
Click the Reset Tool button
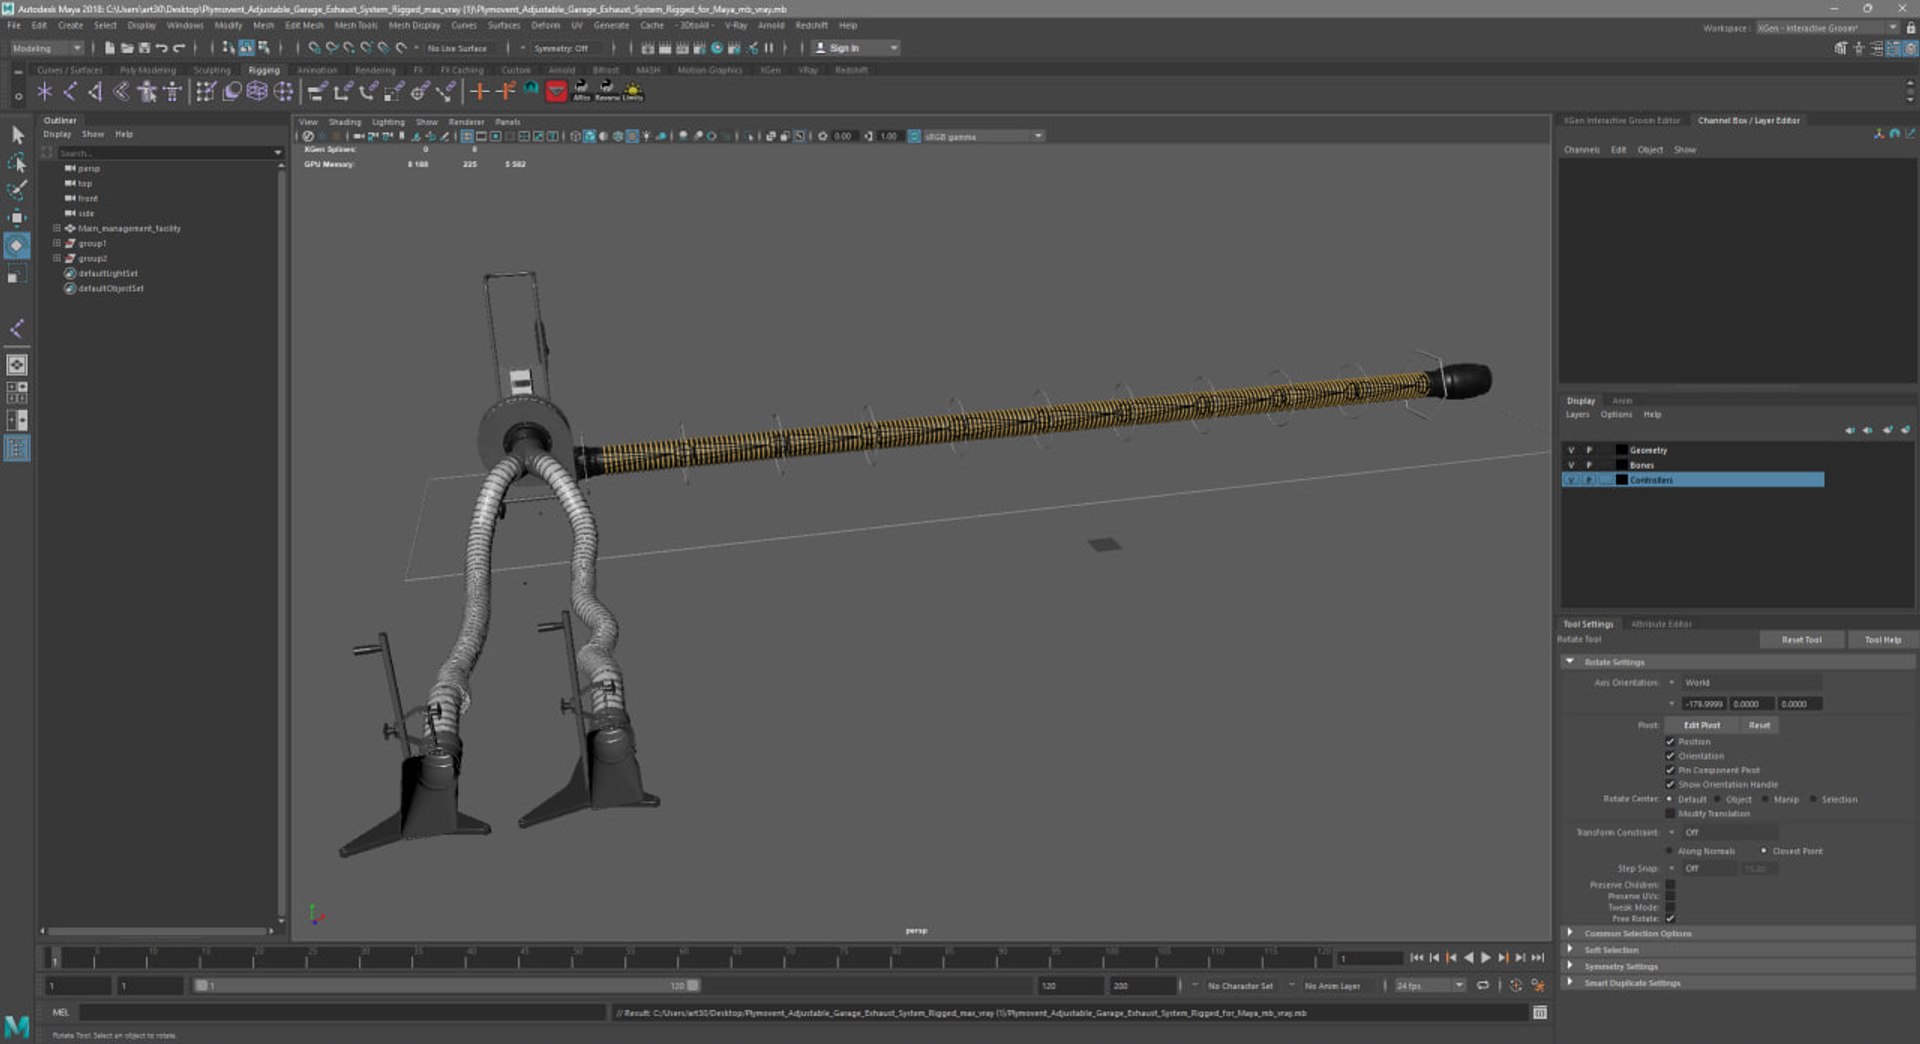click(x=1801, y=640)
